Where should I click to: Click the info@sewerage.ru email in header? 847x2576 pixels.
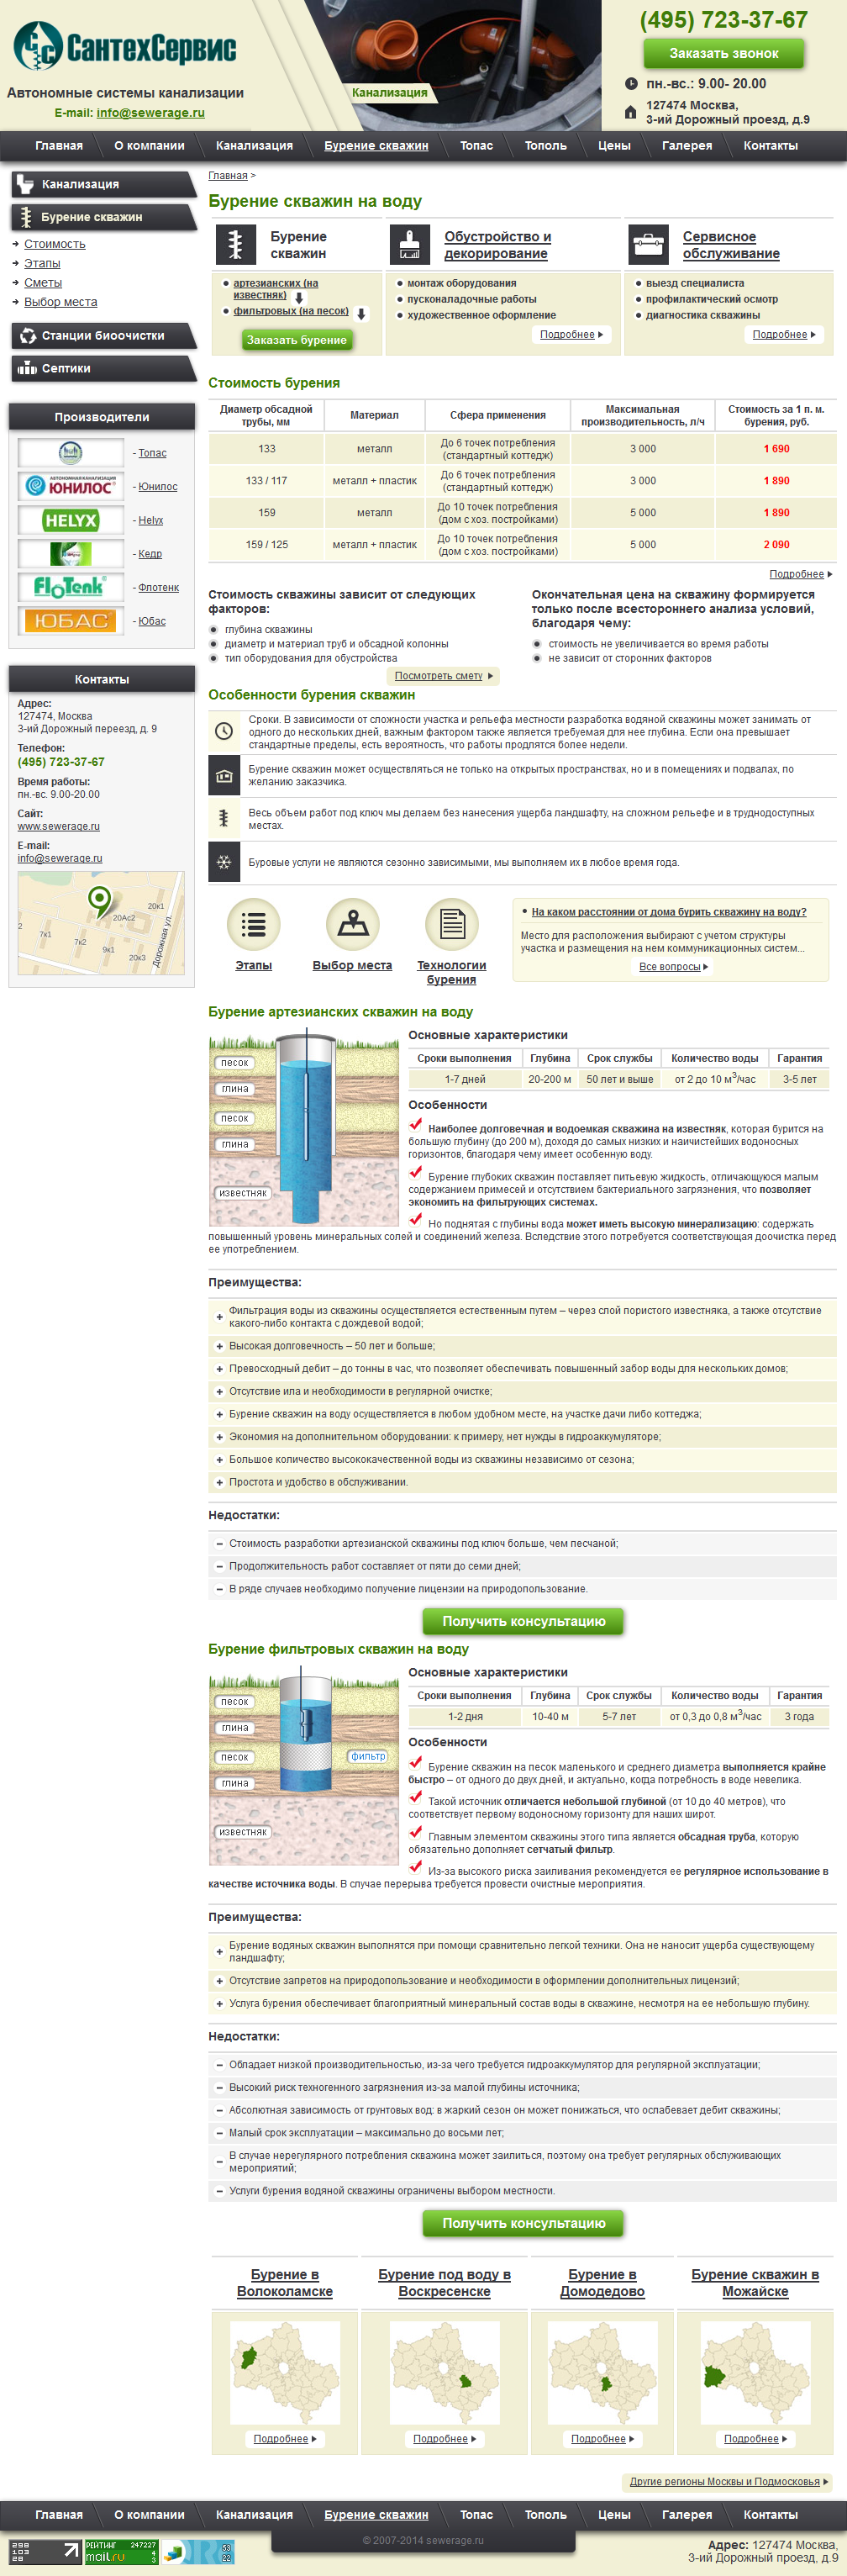pyautogui.click(x=150, y=113)
